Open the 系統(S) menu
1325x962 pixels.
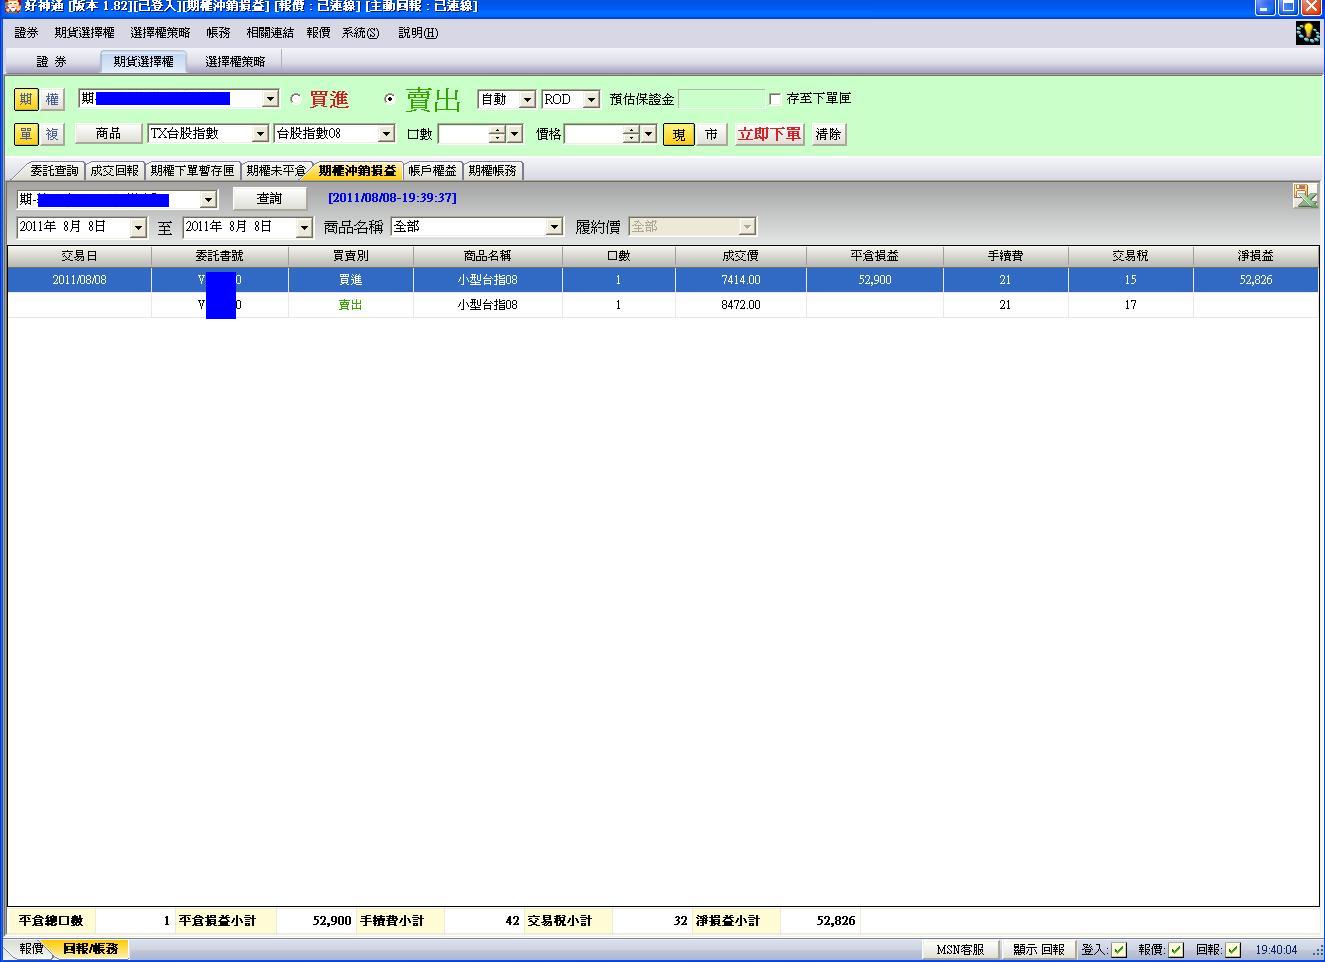click(361, 33)
